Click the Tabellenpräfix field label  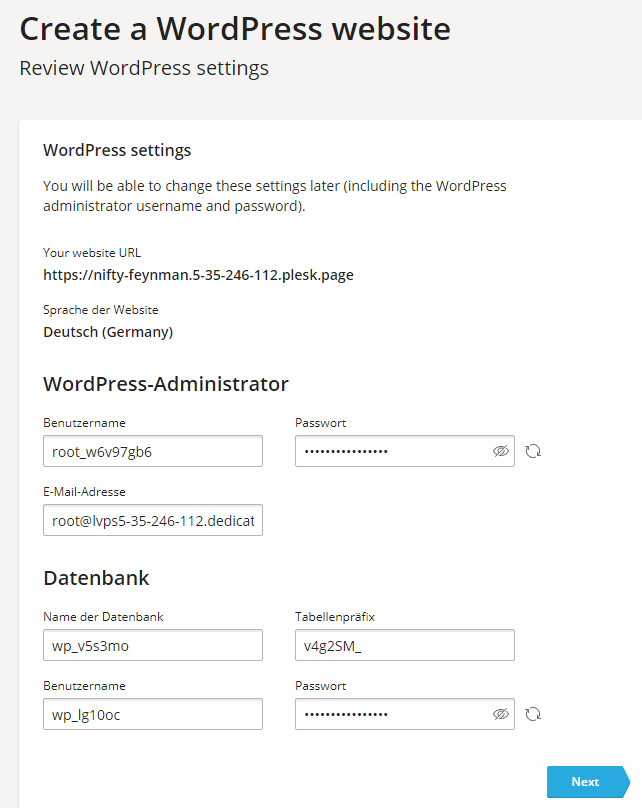click(334, 617)
